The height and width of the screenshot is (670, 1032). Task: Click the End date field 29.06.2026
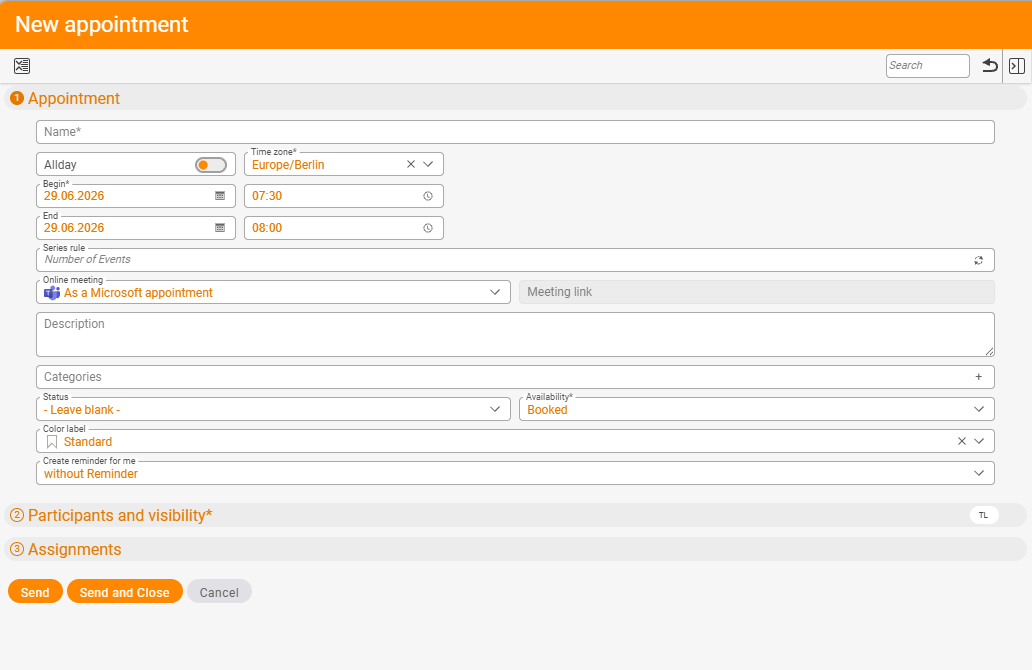point(136,228)
